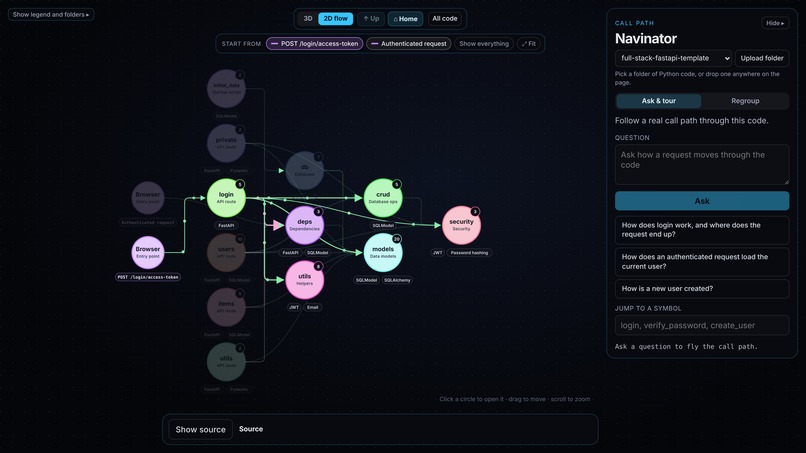Viewport: 806px width, 453px height.
Task: Click the JWT tag under utils Helpers
Action: coord(294,307)
